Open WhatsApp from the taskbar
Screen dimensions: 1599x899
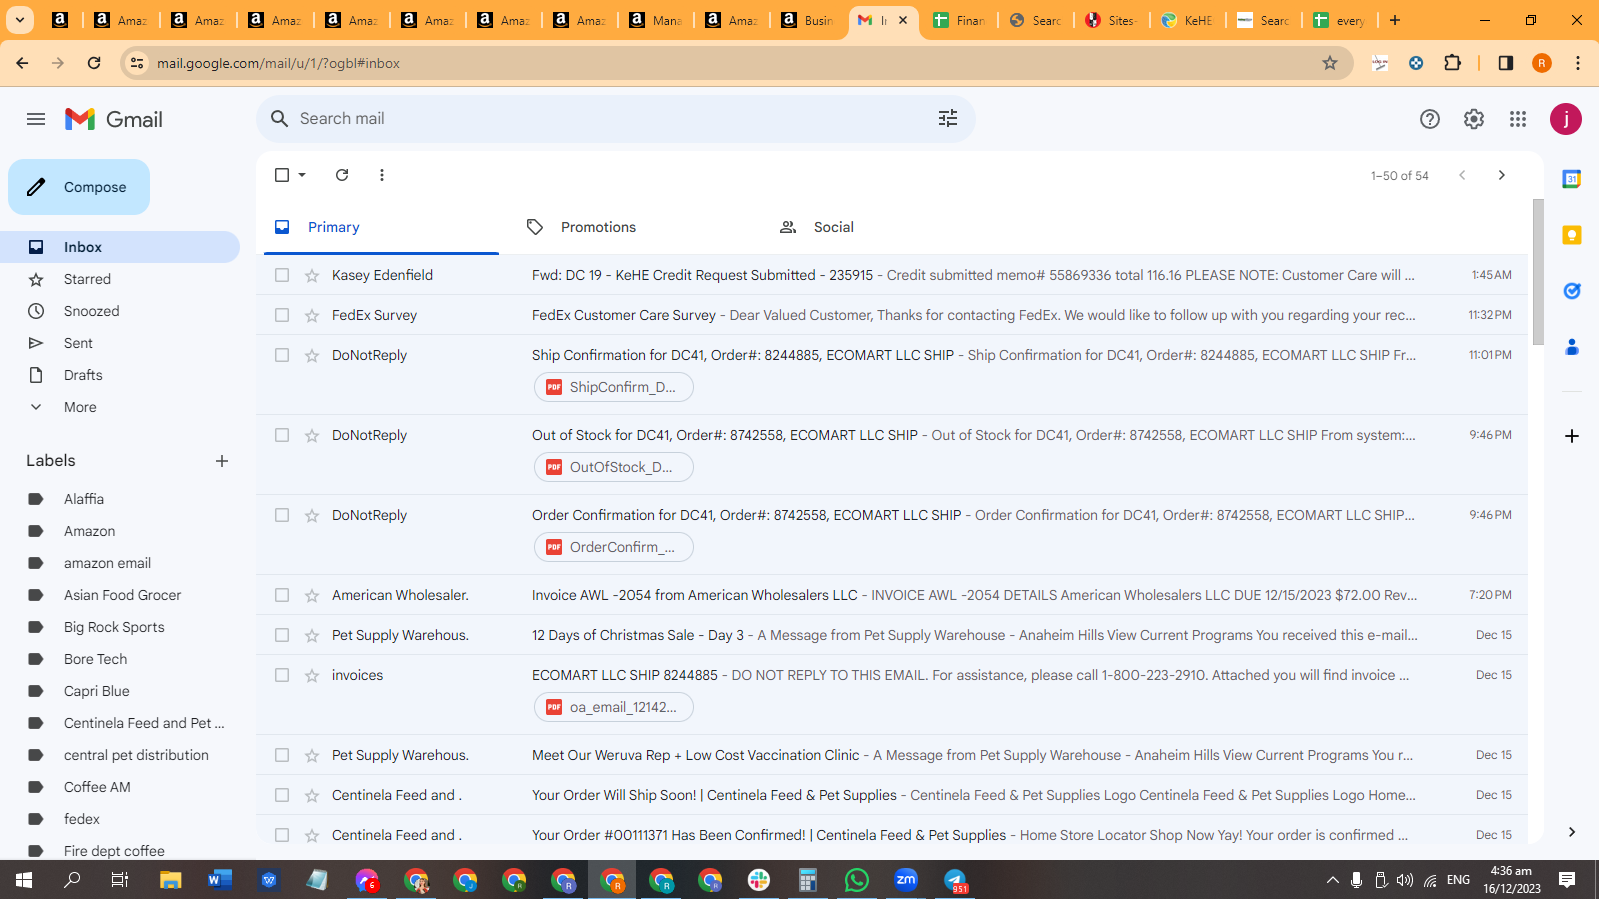point(857,880)
